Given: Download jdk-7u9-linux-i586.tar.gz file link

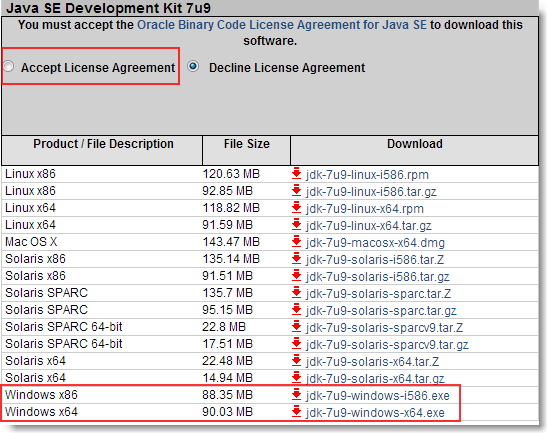Looking at the screenshot, I should 371,192.
